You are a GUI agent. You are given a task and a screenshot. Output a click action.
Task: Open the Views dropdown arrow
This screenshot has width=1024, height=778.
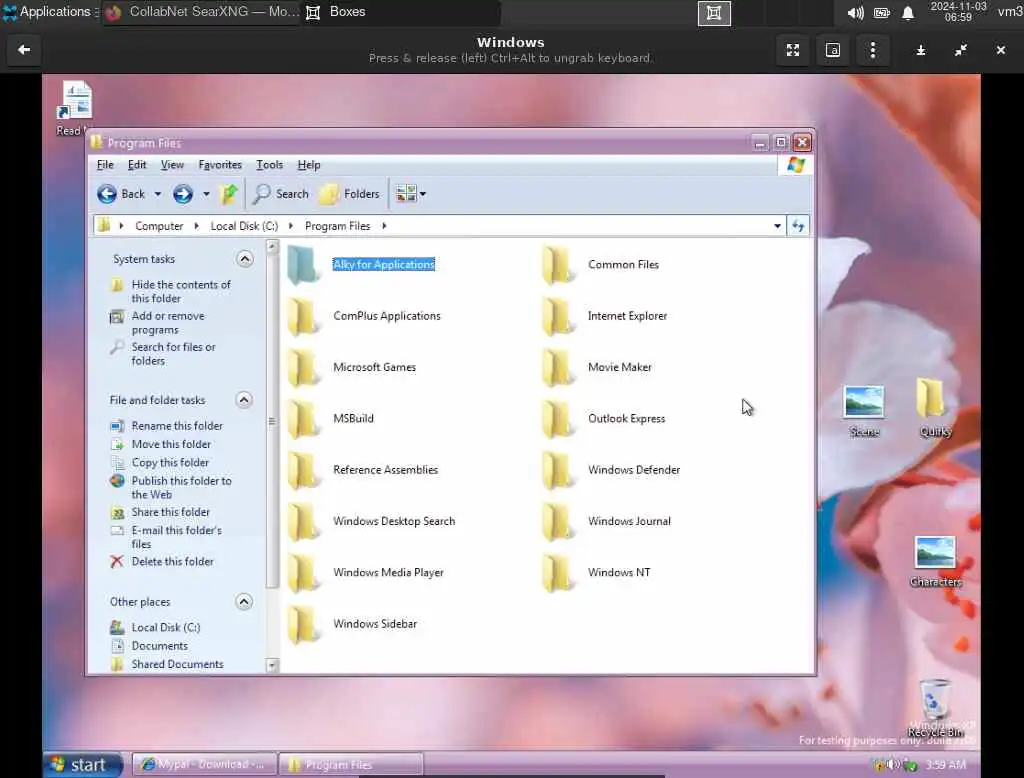pyautogui.click(x=423, y=194)
